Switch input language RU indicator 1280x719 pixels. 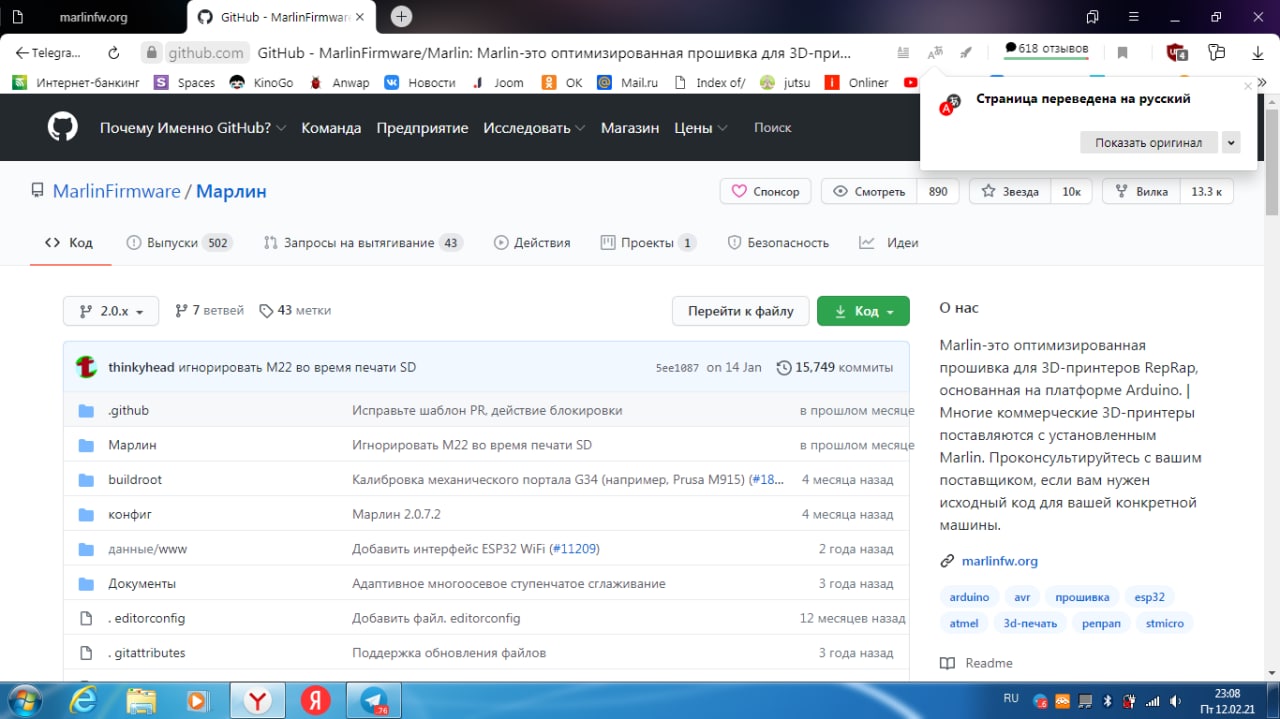click(x=1011, y=698)
